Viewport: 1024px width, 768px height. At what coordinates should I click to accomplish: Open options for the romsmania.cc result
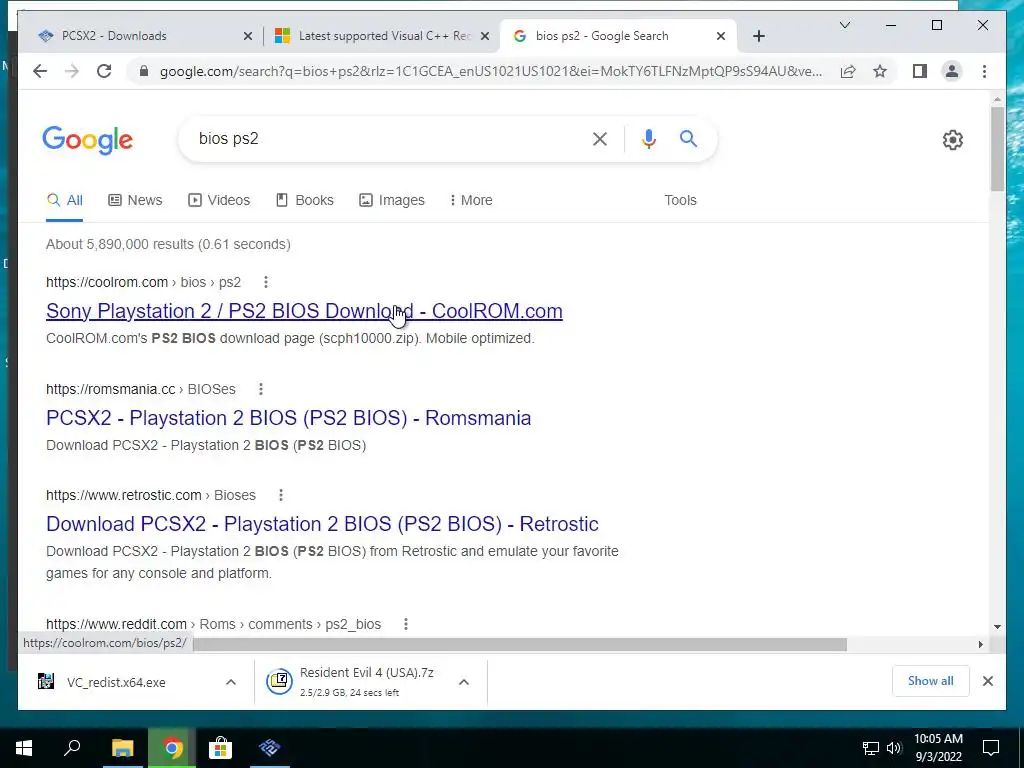pyautogui.click(x=261, y=389)
